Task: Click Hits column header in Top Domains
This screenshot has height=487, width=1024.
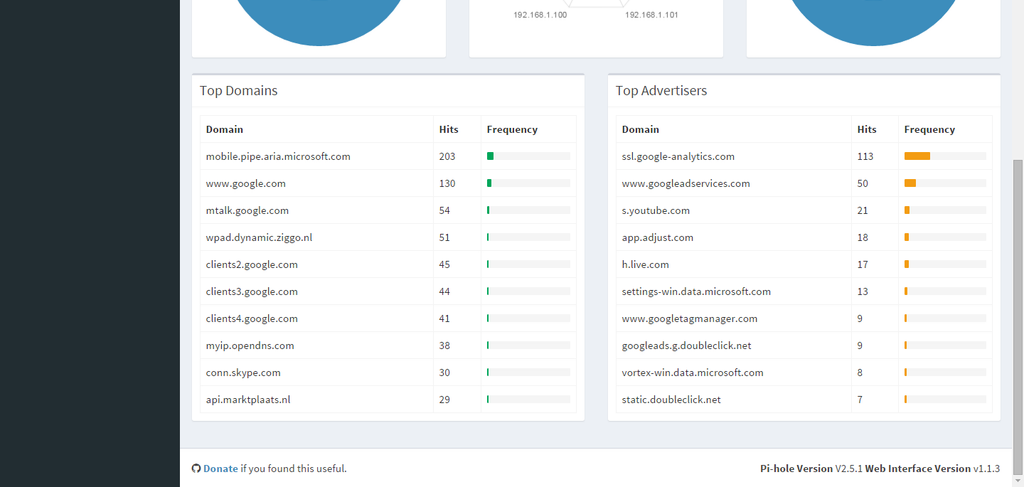Action: [x=449, y=129]
